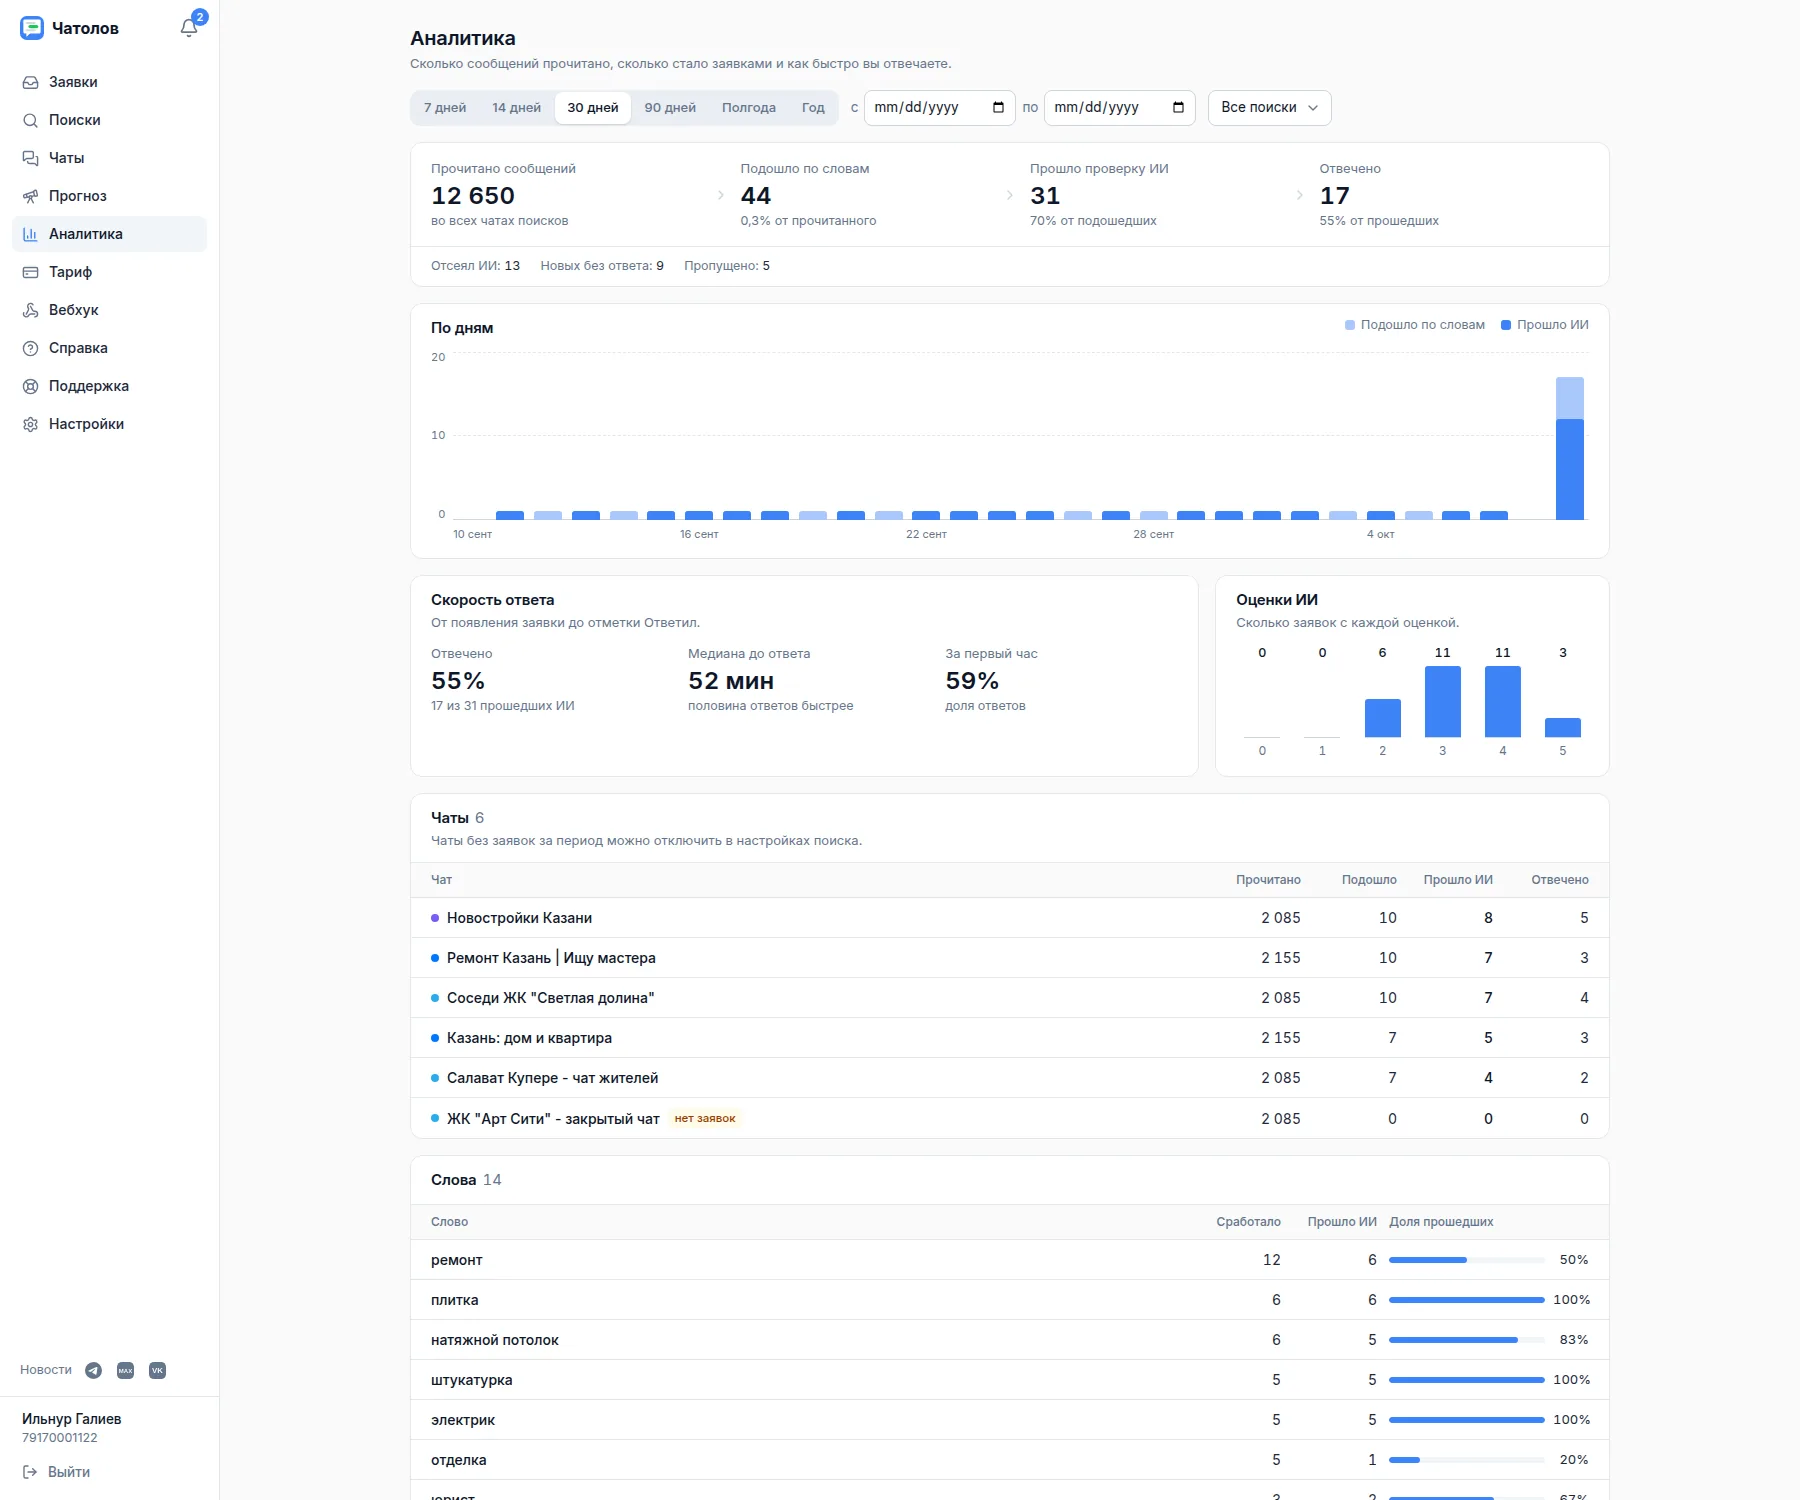Click the Аналитика chart icon in sidebar
This screenshot has height=1500, width=1800.
(31, 234)
